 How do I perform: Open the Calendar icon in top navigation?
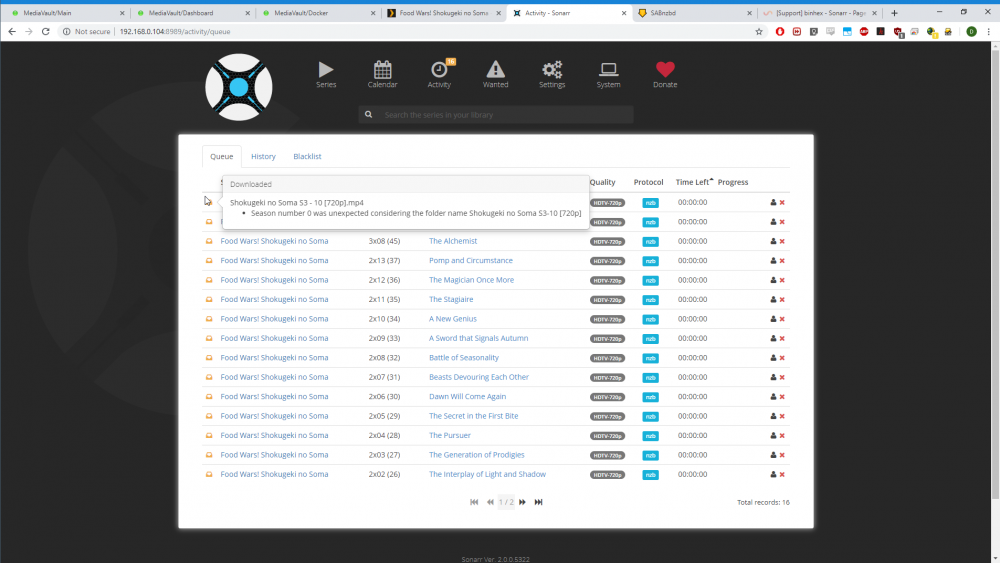383,75
